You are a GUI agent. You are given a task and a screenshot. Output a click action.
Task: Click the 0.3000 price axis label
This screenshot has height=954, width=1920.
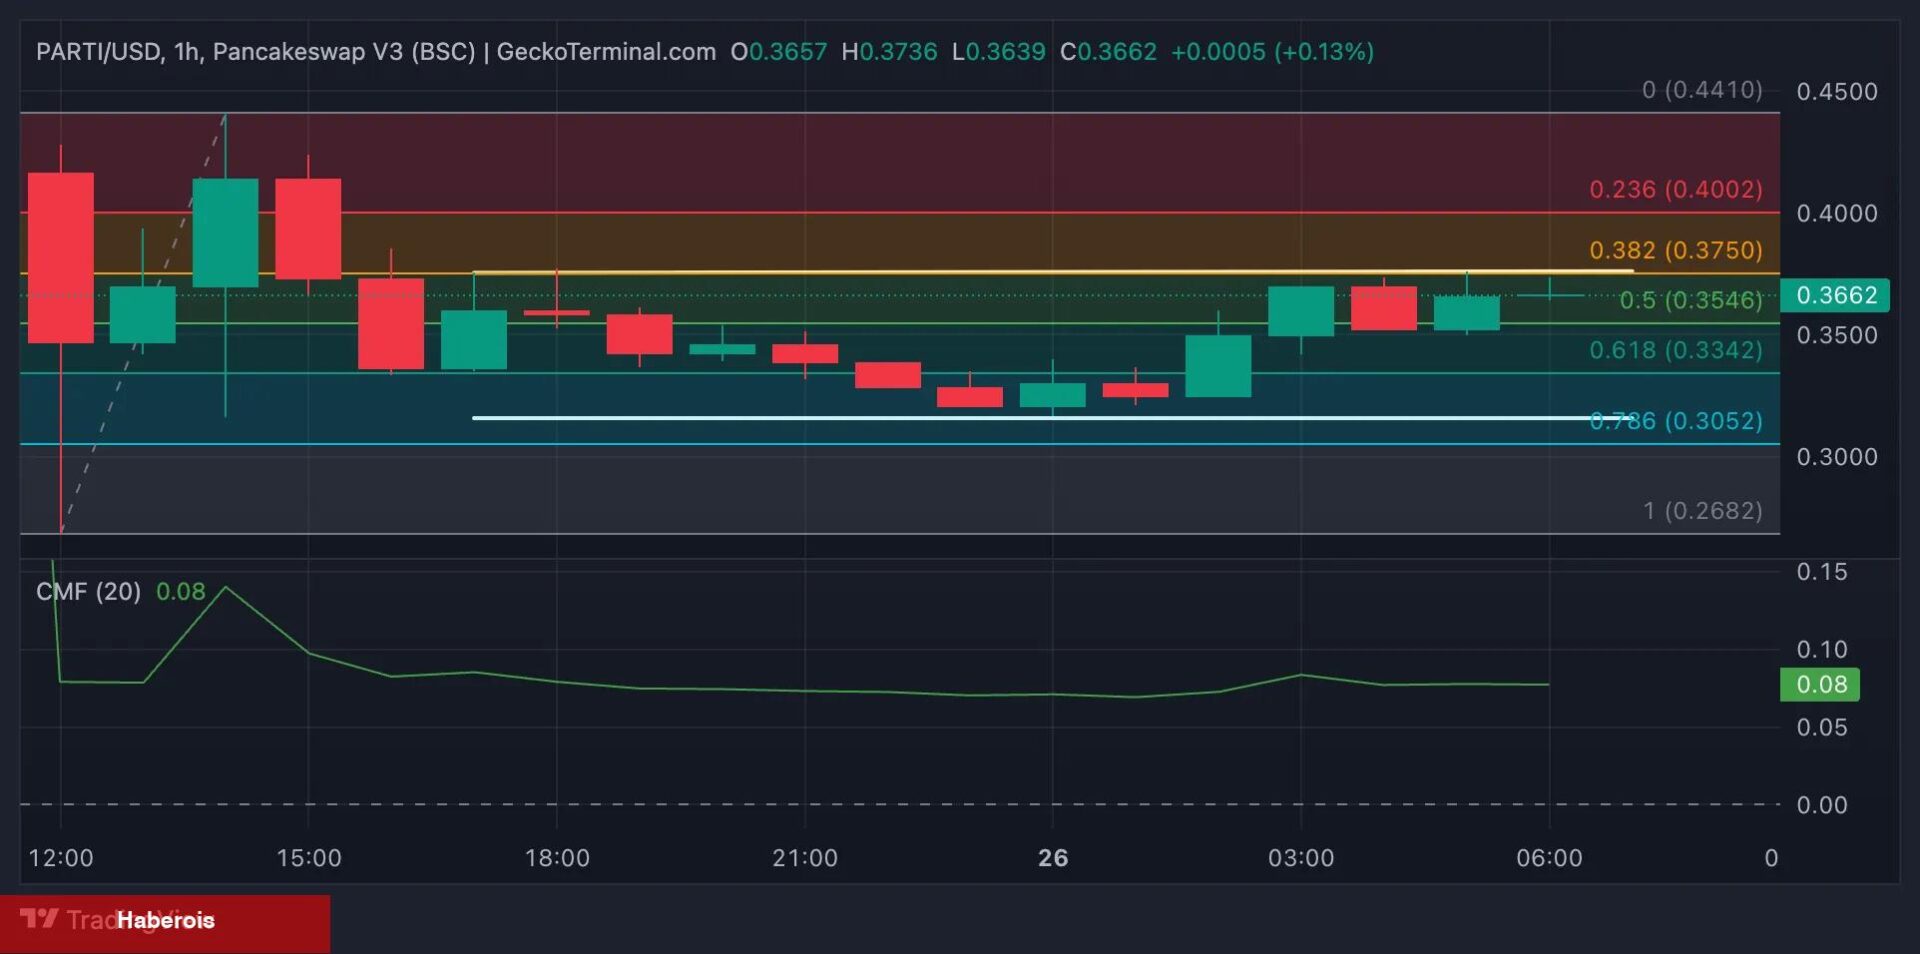[1837, 457]
